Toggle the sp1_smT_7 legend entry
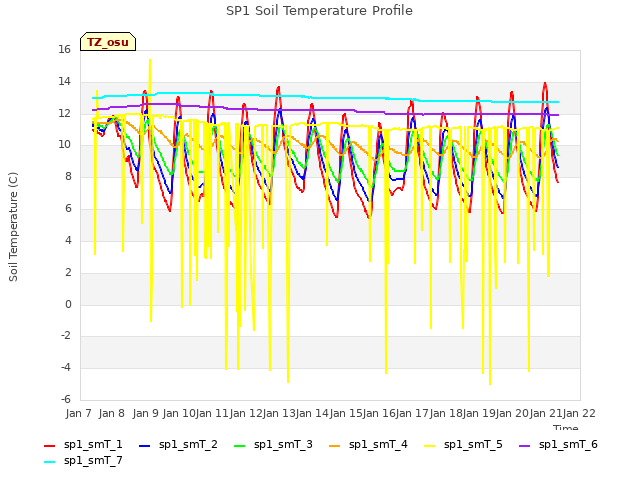Image resolution: width=640 pixels, height=480 pixels. pyautogui.click(x=83, y=460)
